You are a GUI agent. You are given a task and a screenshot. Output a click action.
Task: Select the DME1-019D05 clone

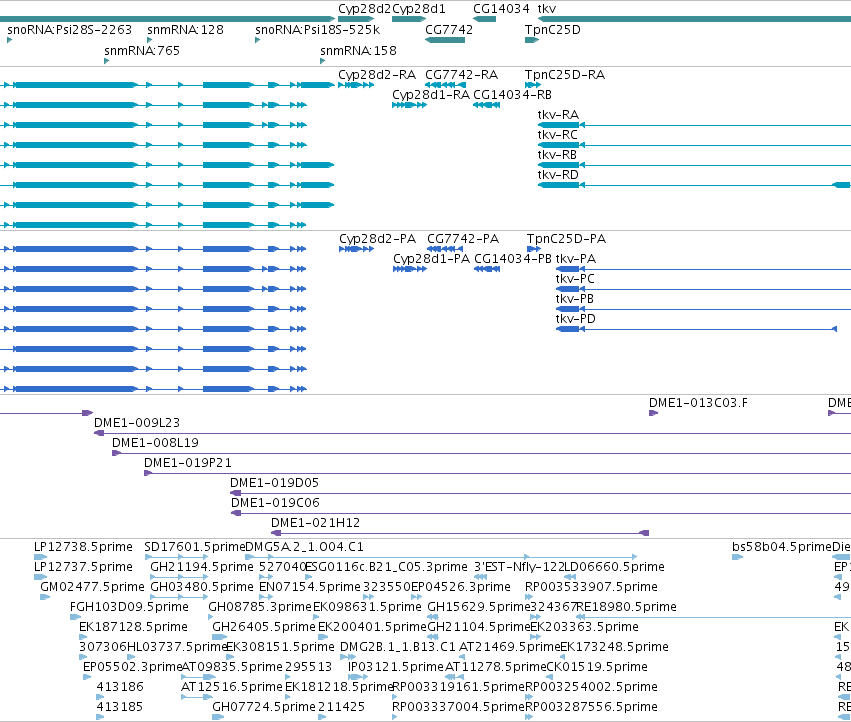tap(274, 483)
